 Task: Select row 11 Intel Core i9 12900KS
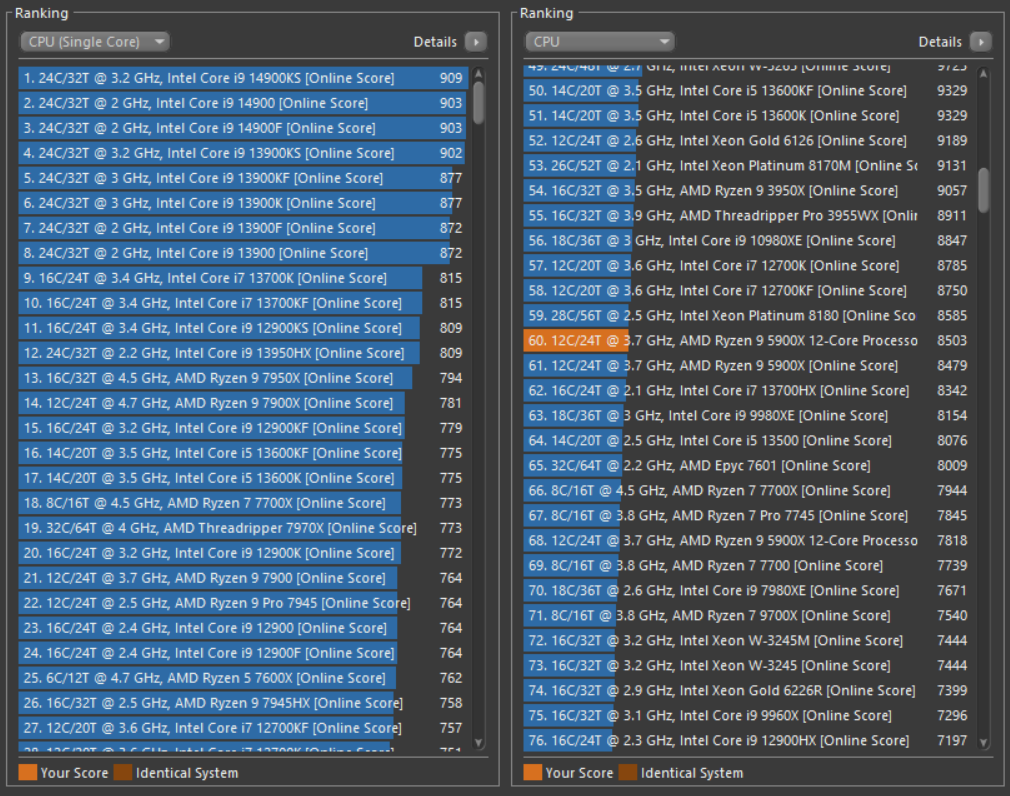click(x=243, y=328)
